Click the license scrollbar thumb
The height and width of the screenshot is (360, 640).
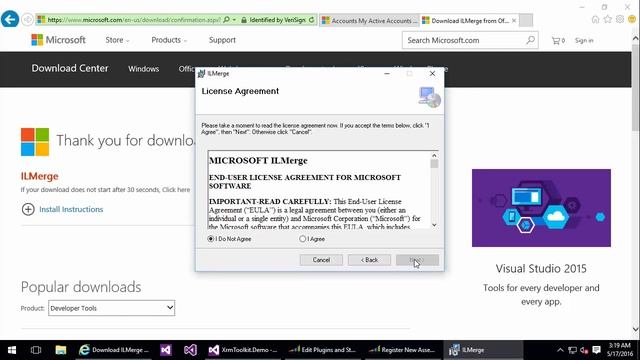[434, 164]
